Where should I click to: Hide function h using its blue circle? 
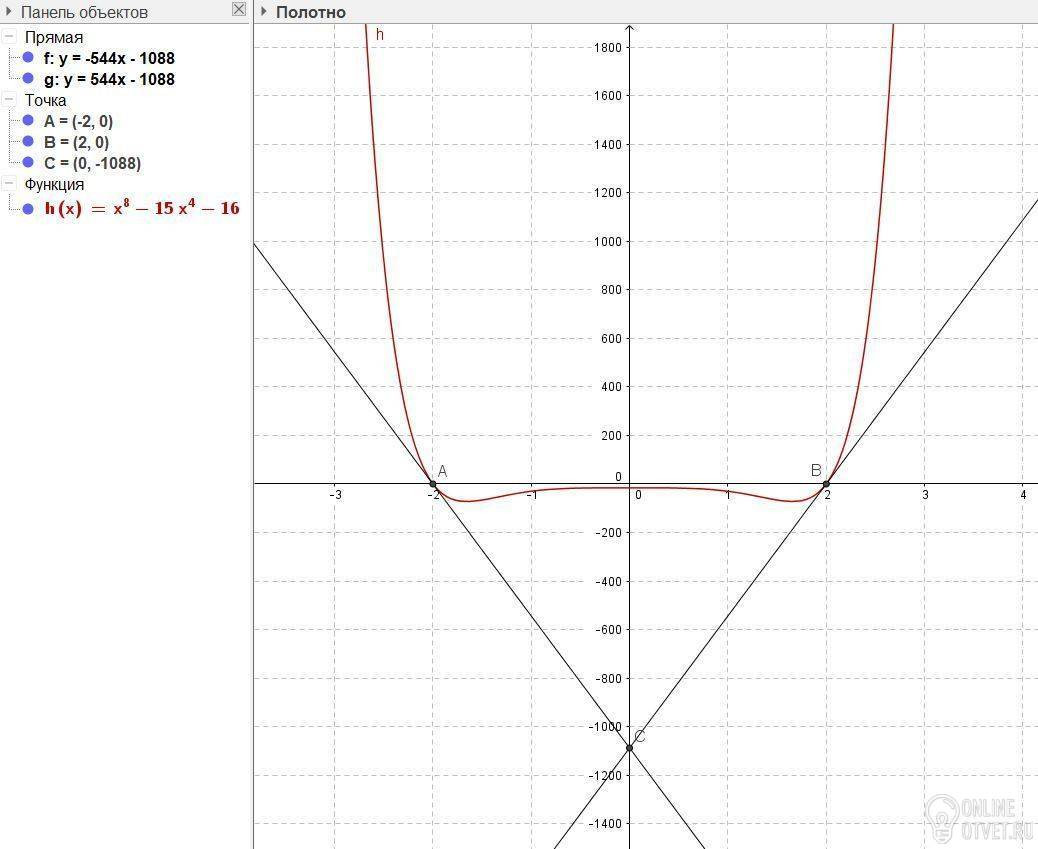tap(28, 209)
